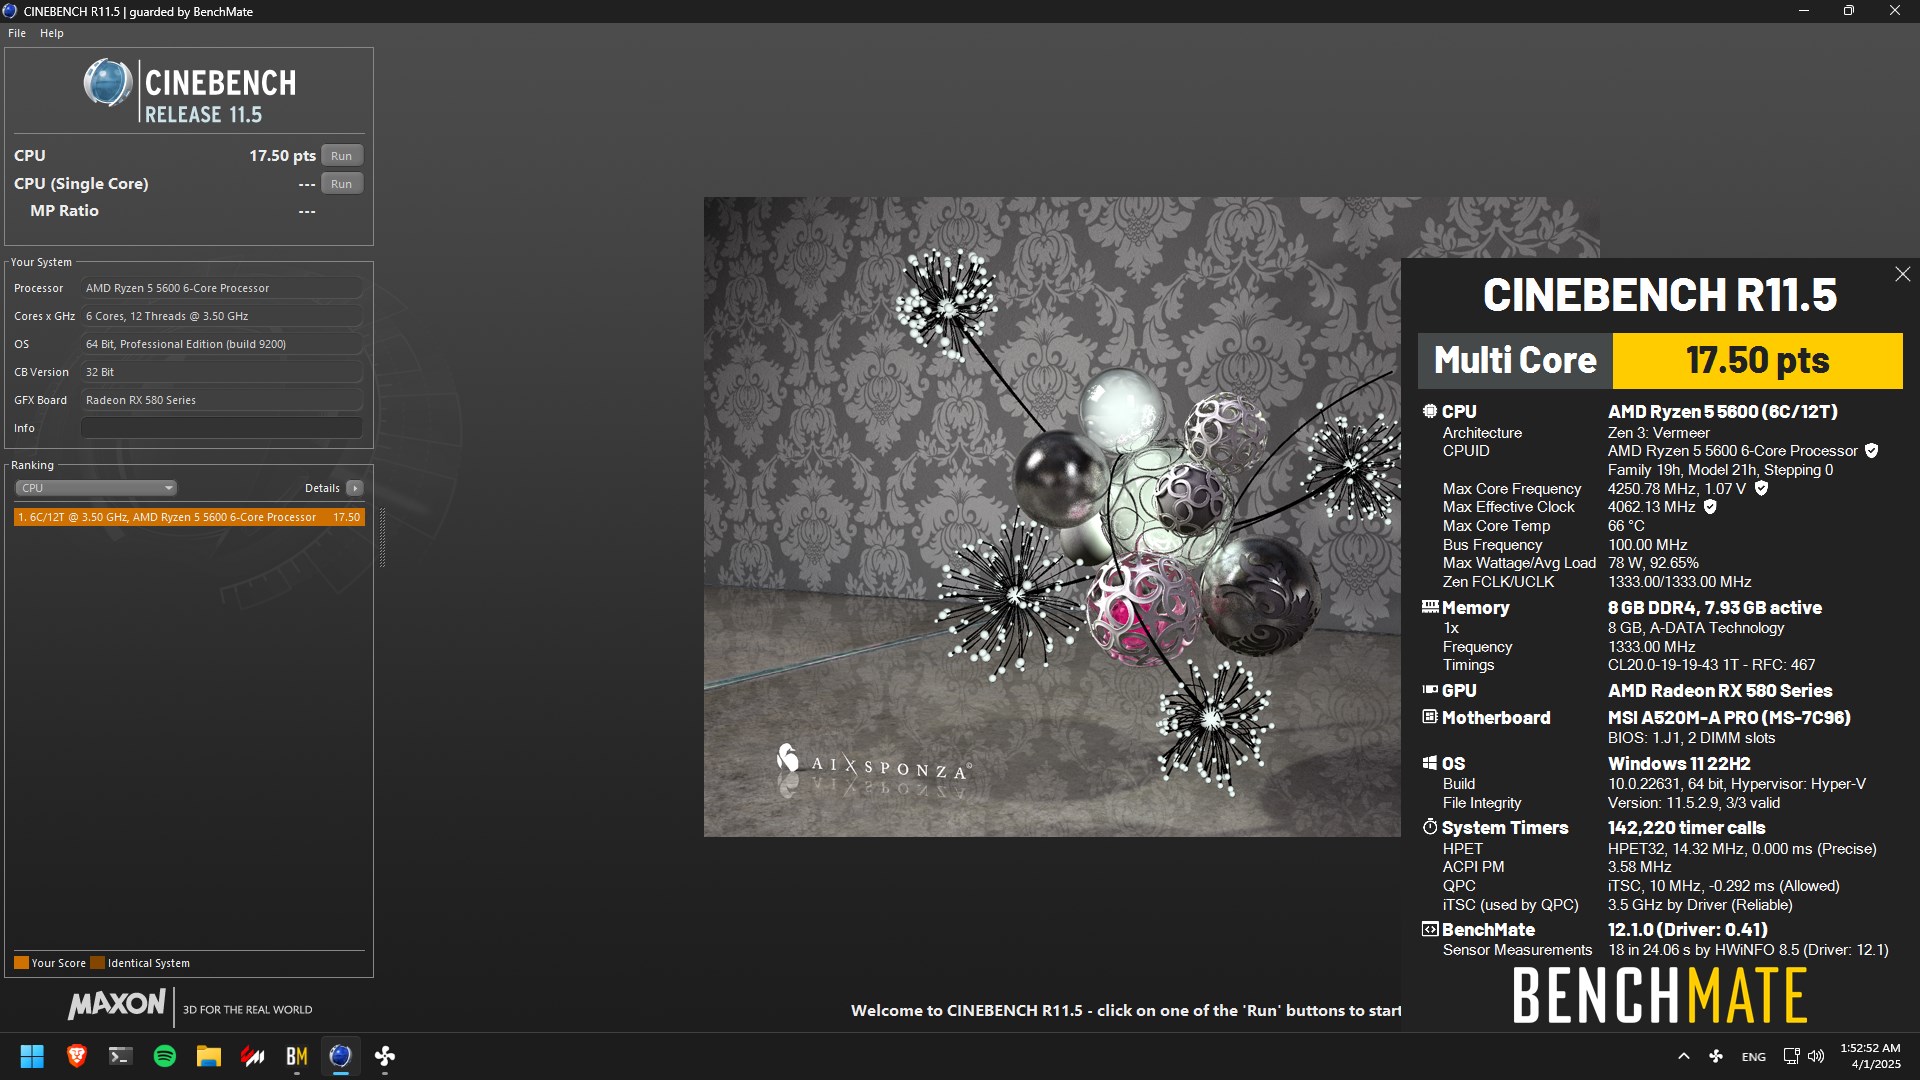Switch to BenchMate taskbar app
The image size is (1920, 1080).
pos(296,1056)
